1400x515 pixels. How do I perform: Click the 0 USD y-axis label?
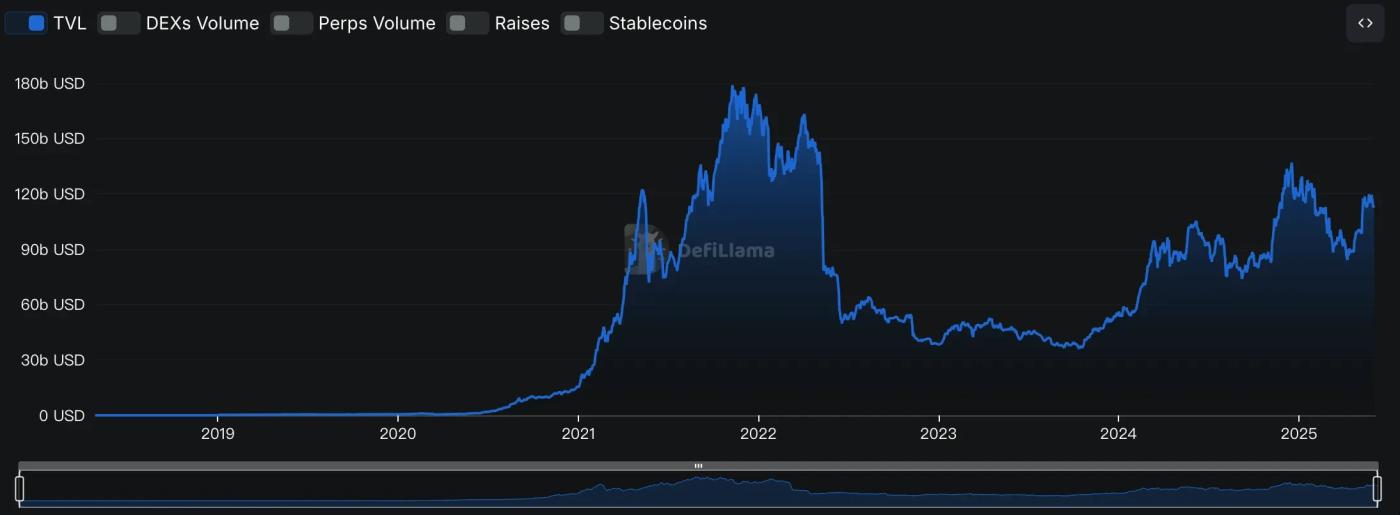62,415
